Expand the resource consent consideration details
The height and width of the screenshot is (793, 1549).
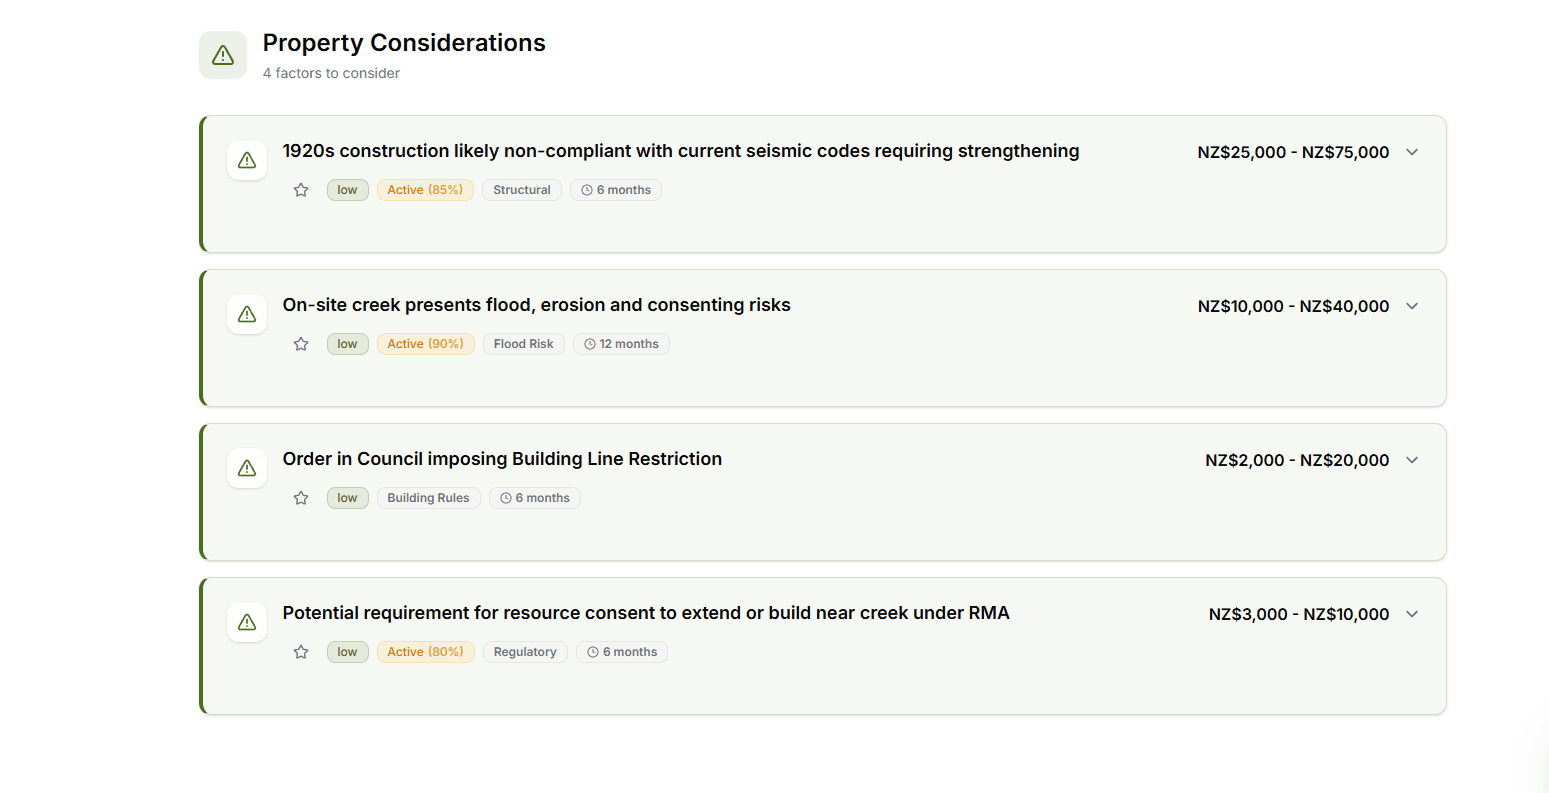1412,614
